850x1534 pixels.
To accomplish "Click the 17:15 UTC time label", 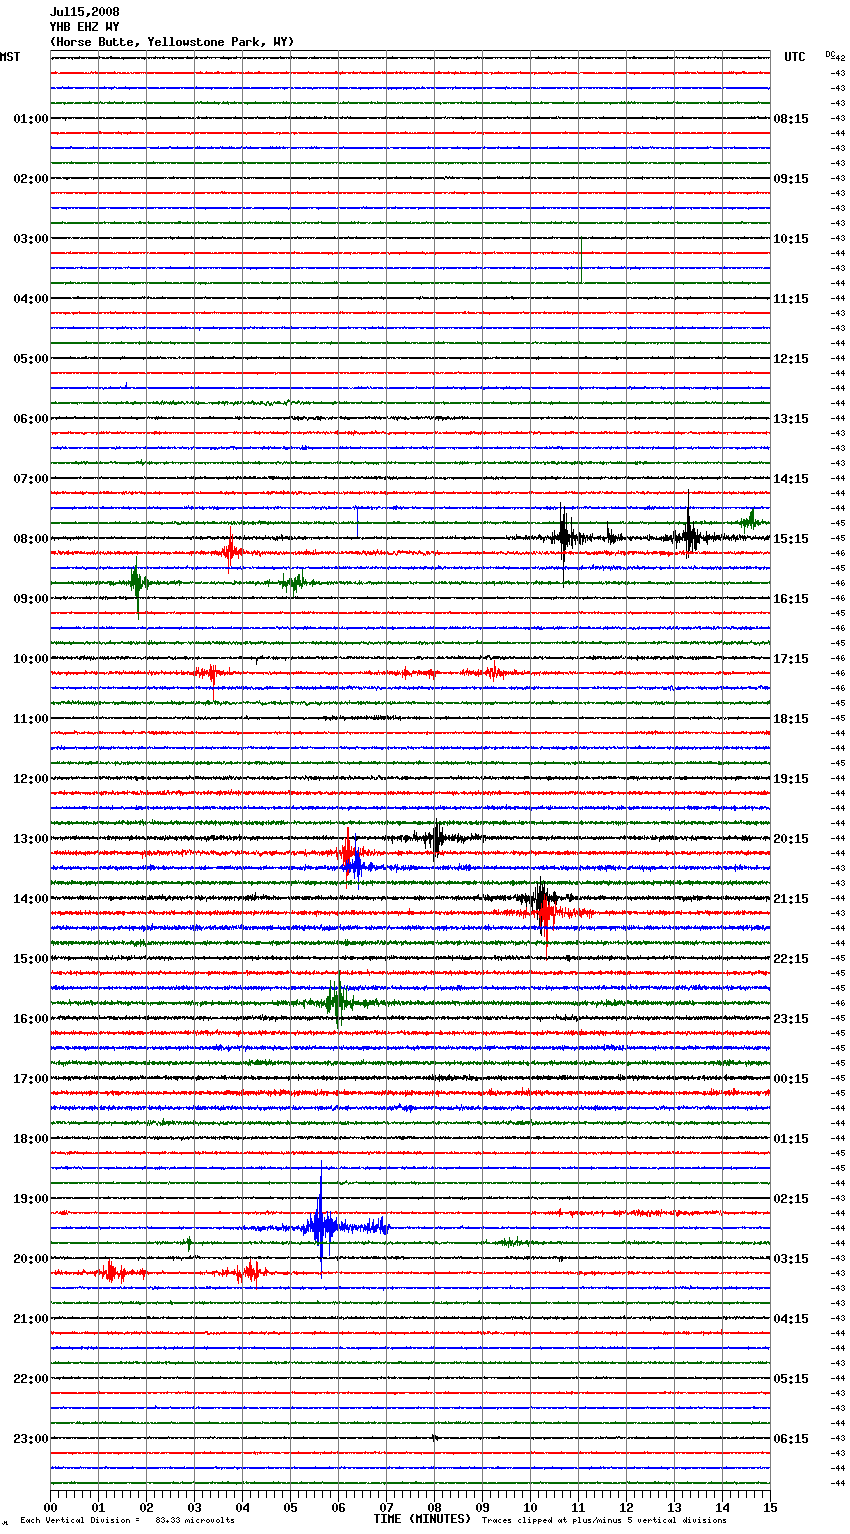I will (x=791, y=659).
